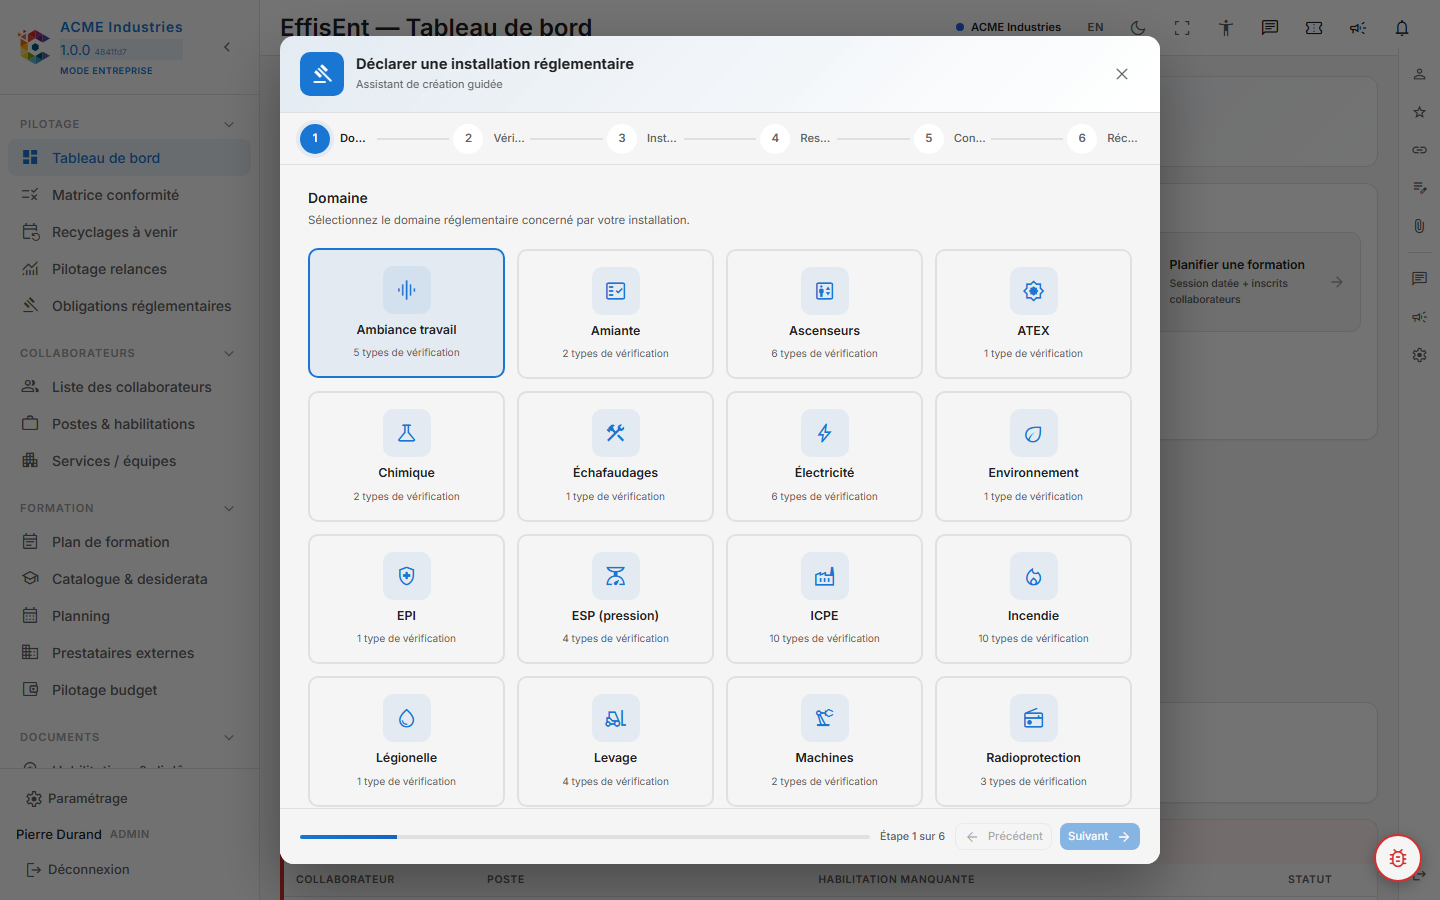Viewport: 1440px width, 900px height.
Task: Open the ticket icon in the header
Action: coord(1314,28)
